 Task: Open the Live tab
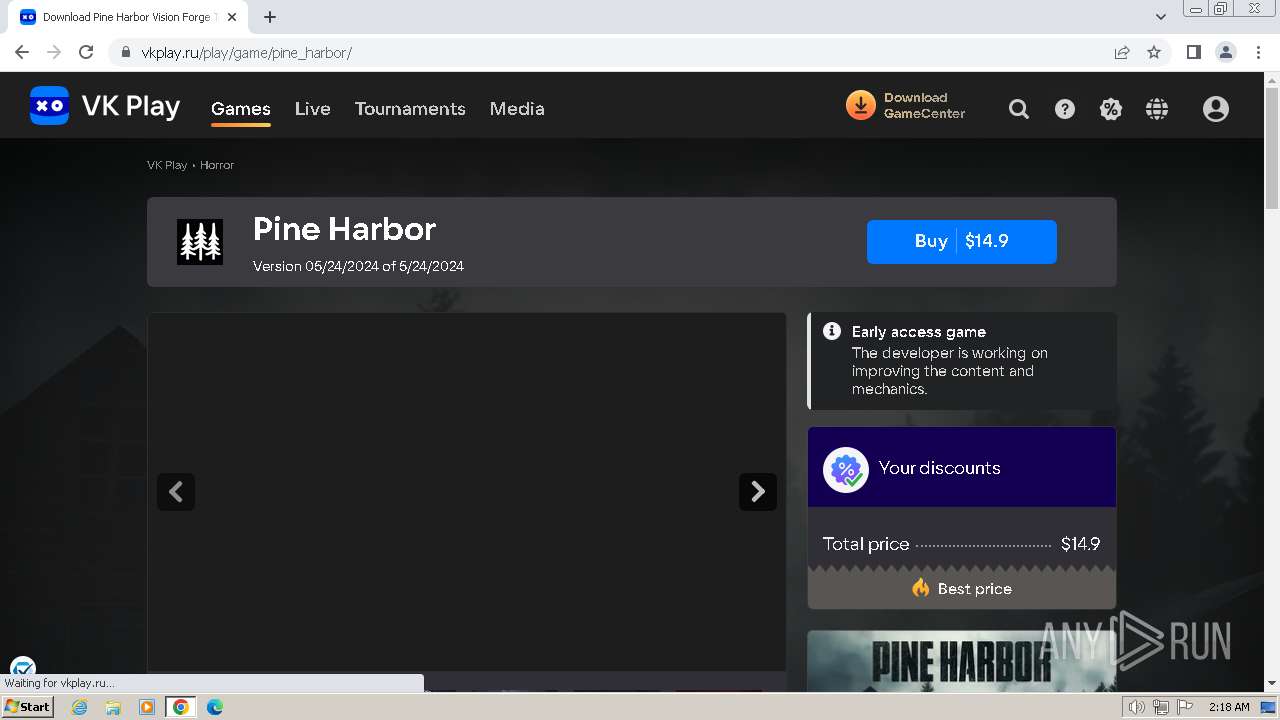(x=313, y=109)
